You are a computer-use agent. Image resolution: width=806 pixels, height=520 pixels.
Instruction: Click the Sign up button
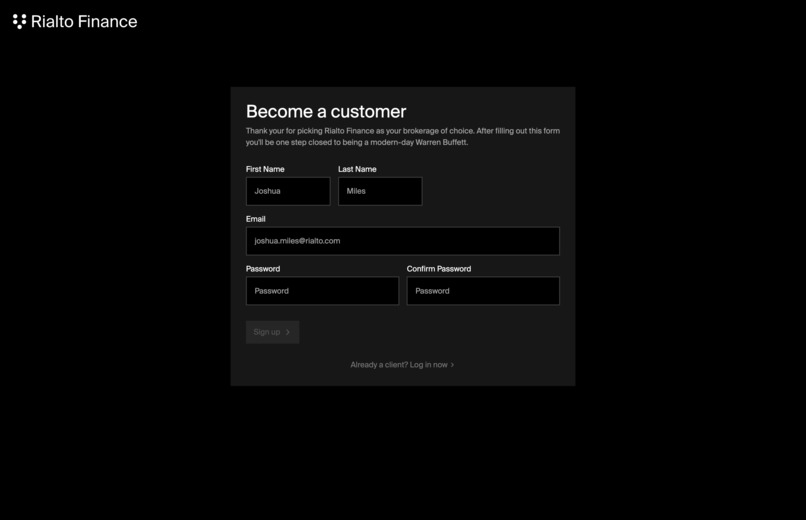click(x=272, y=332)
